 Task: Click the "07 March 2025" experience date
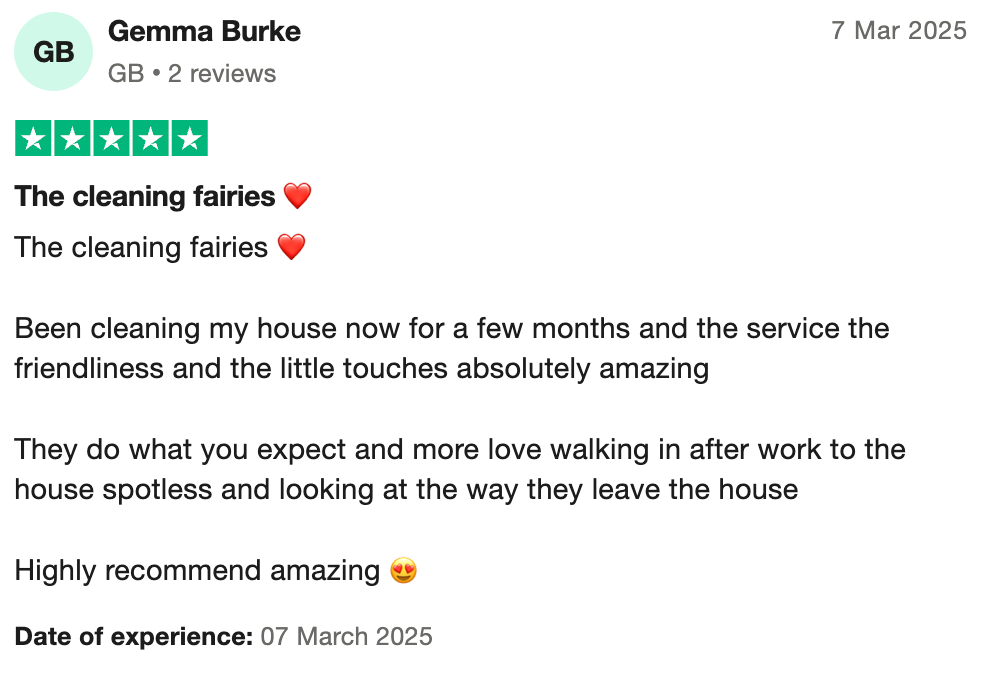[x=346, y=636]
